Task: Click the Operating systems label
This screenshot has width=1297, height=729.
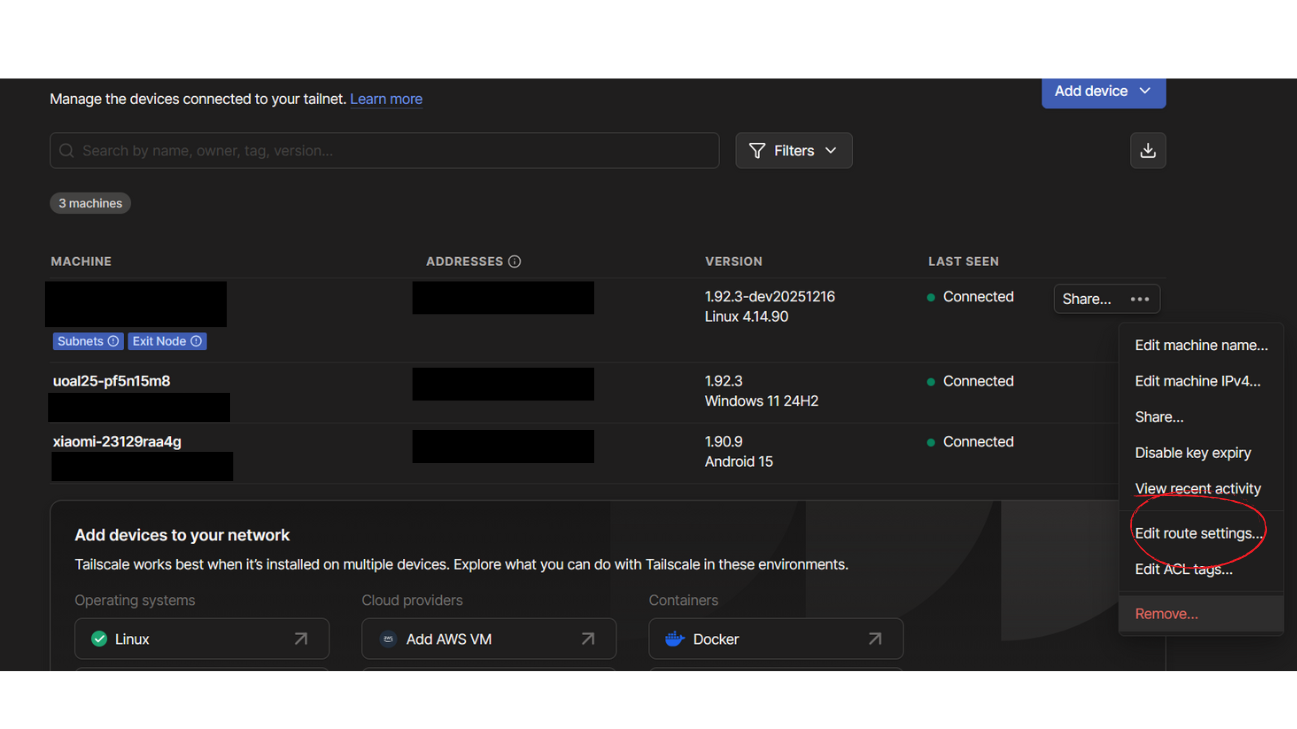Action: coord(135,600)
